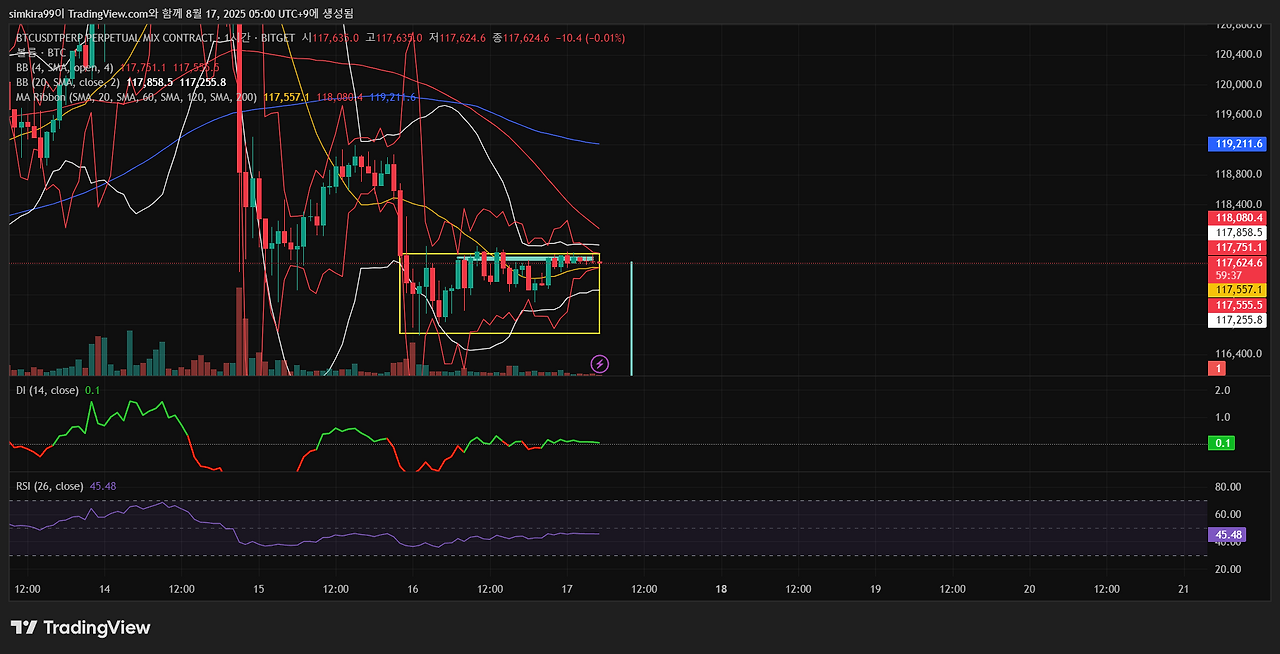Viewport: 1280px width, 654px height.
Task: Click the 1.0 tick on DI scale
Action: pyautogui.click(x=1222, y=417)
